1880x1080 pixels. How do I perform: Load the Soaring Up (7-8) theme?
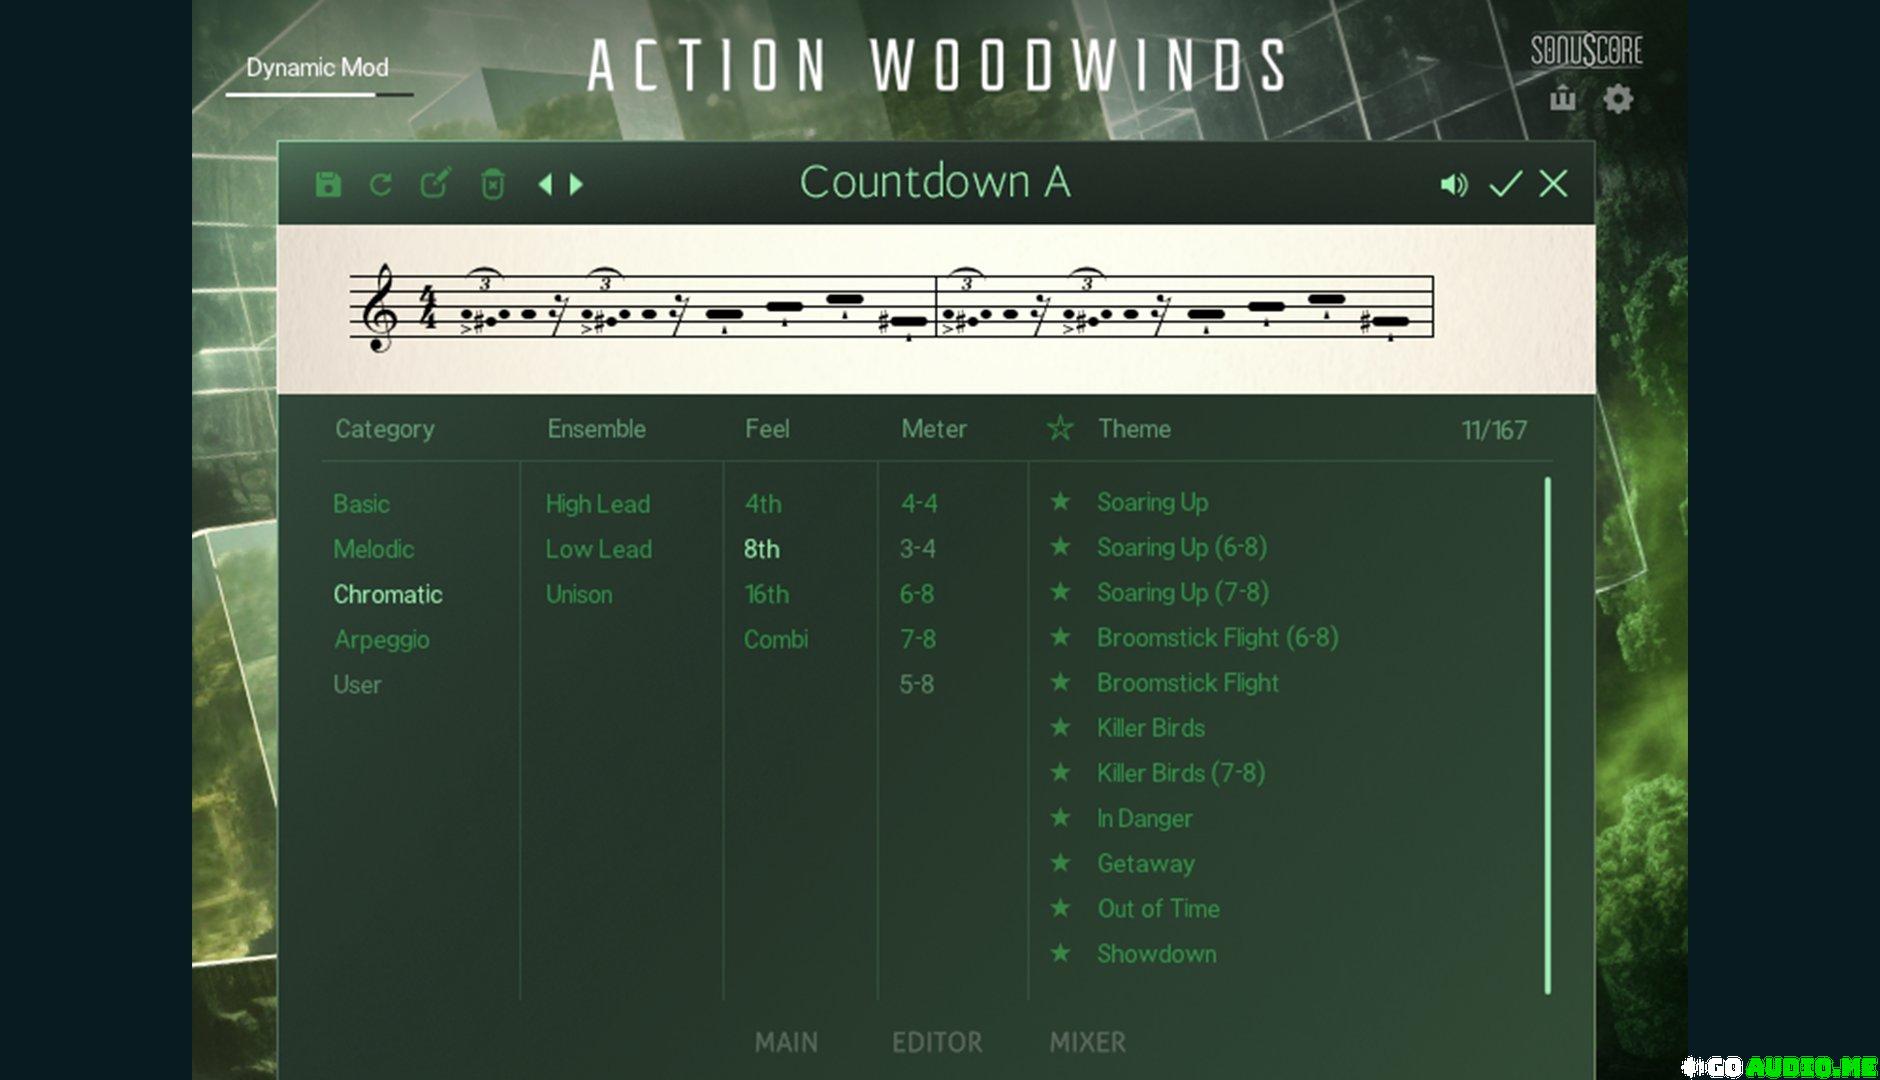[x=1183, y=592]
